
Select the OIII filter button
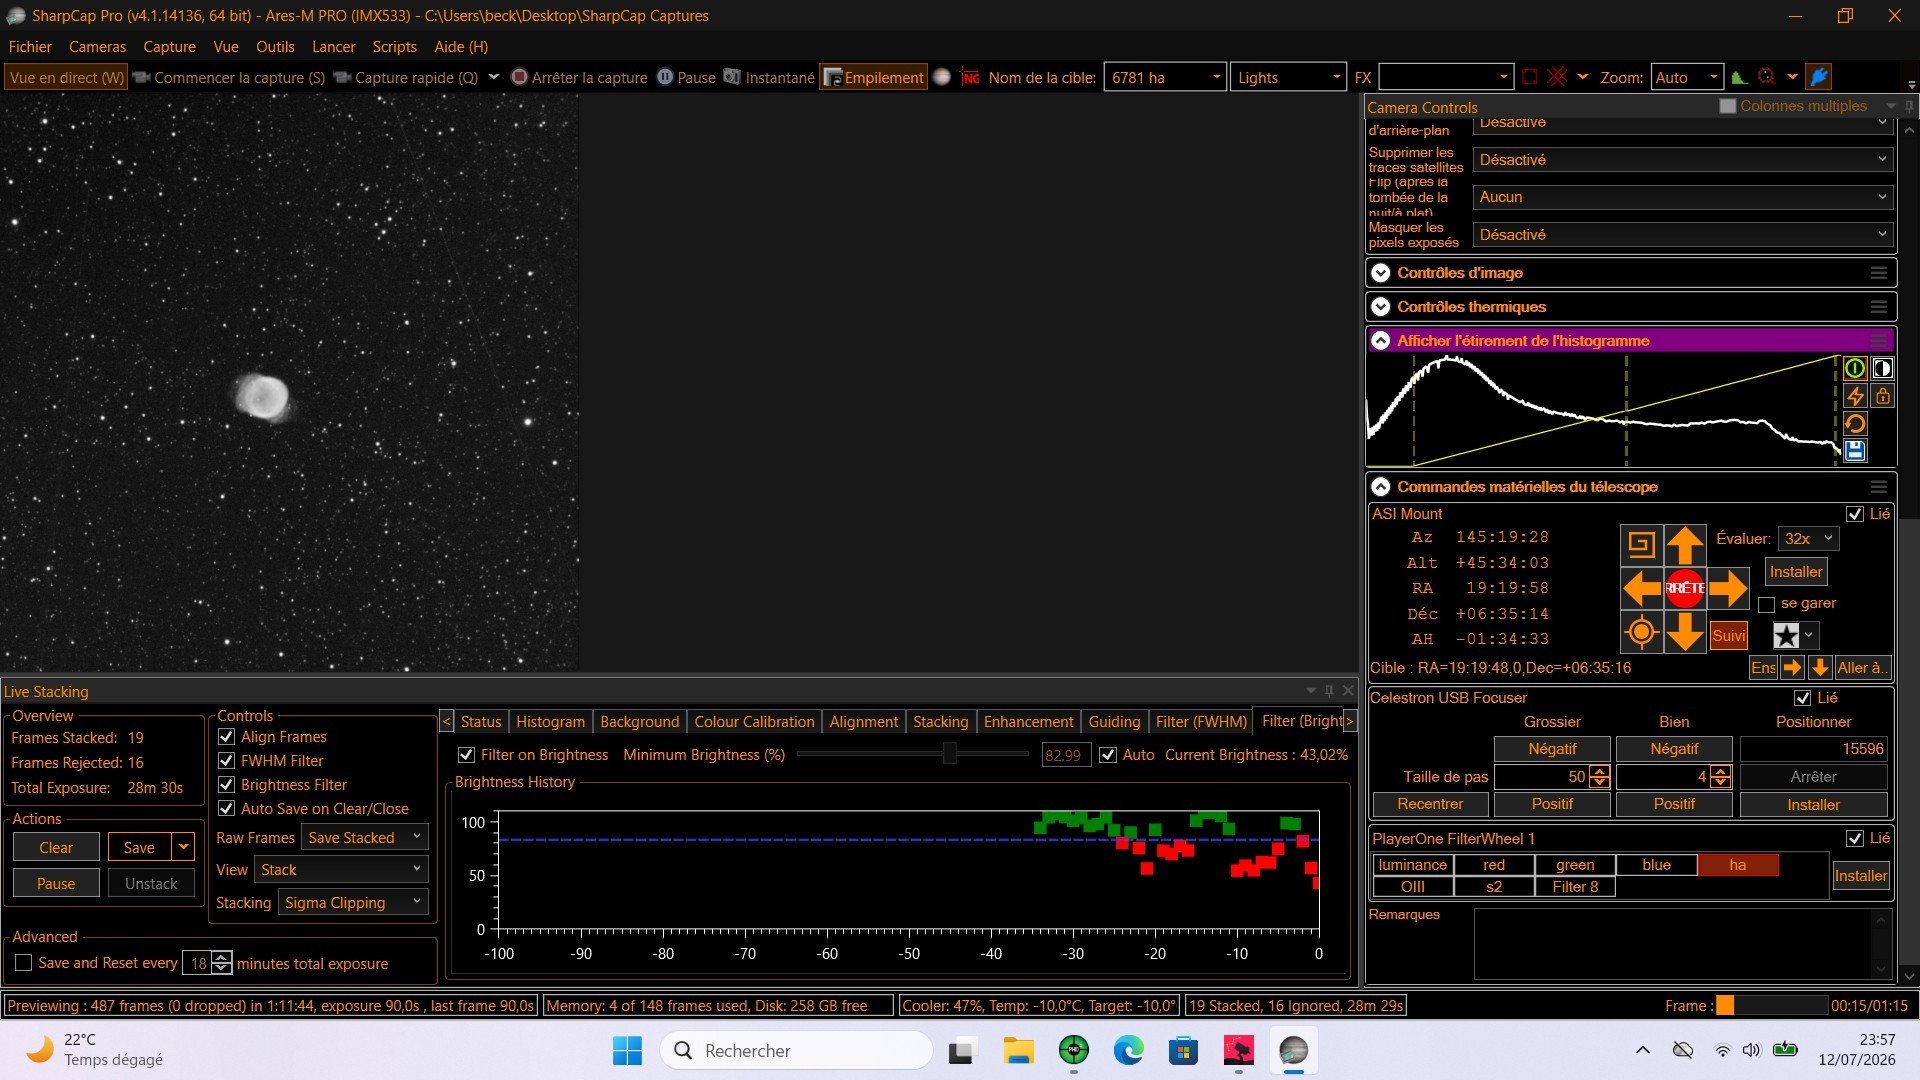tap(1413, 887)
